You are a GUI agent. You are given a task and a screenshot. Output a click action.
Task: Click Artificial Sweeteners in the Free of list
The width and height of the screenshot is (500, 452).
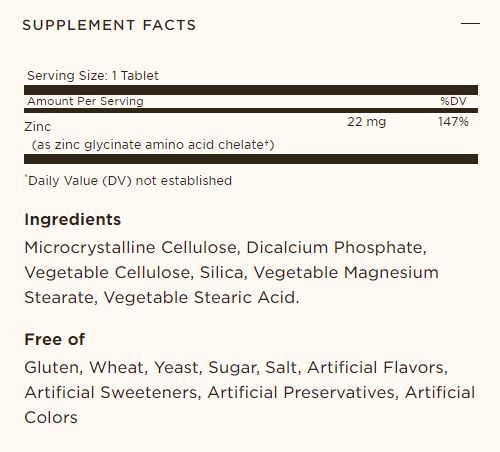coord(111,392)
